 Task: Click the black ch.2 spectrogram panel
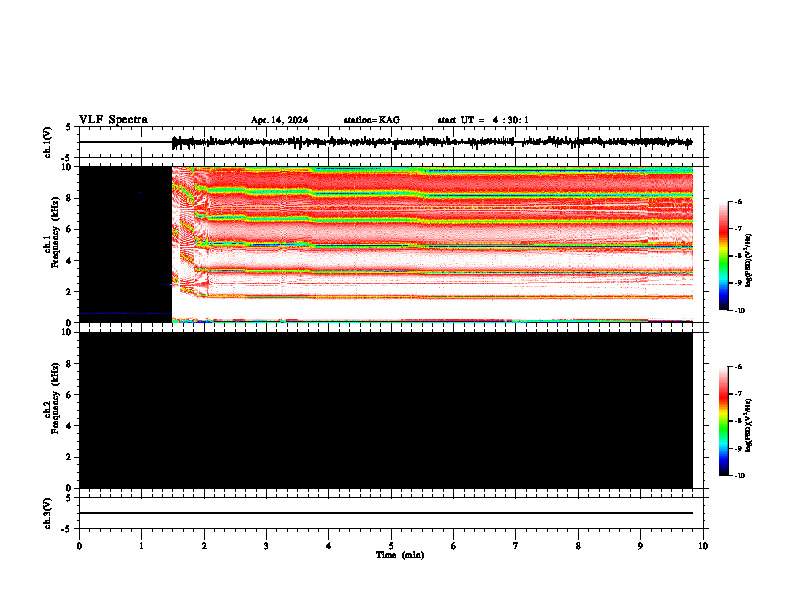pos(386,410)
